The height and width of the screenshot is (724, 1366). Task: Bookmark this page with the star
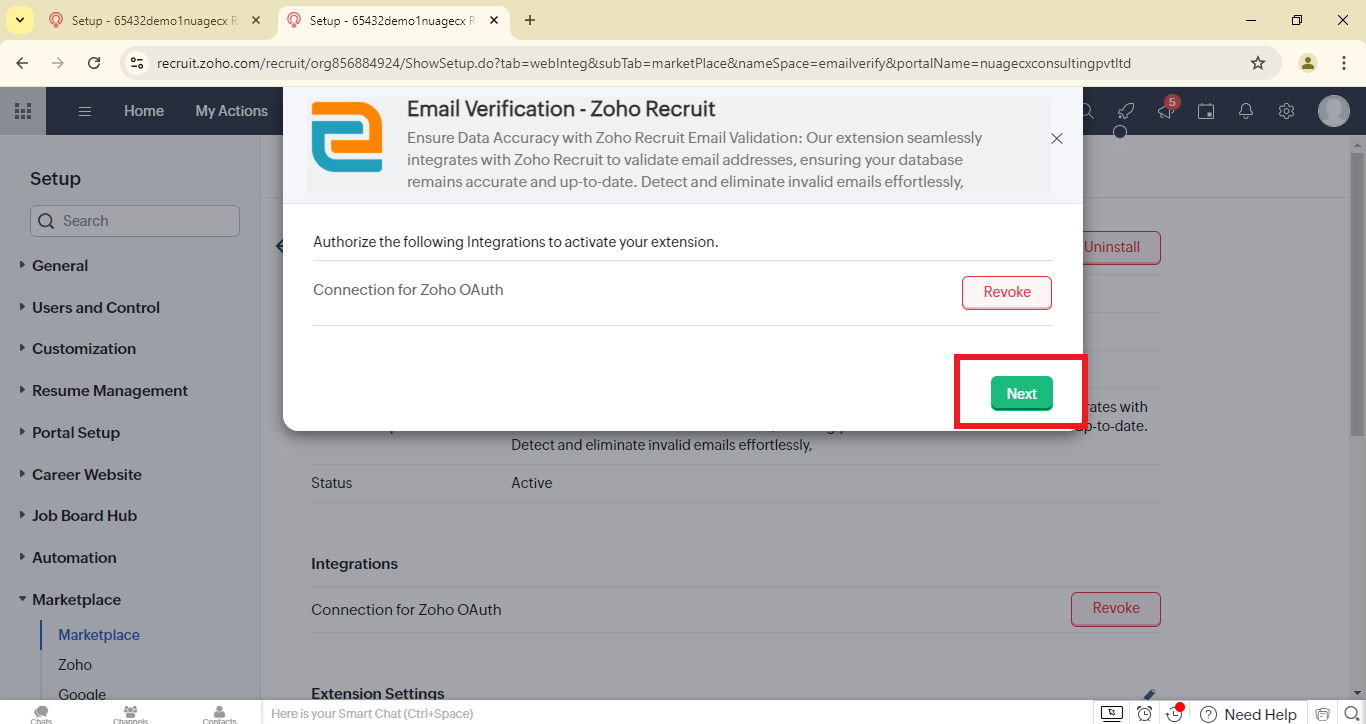click(1258, 63)
